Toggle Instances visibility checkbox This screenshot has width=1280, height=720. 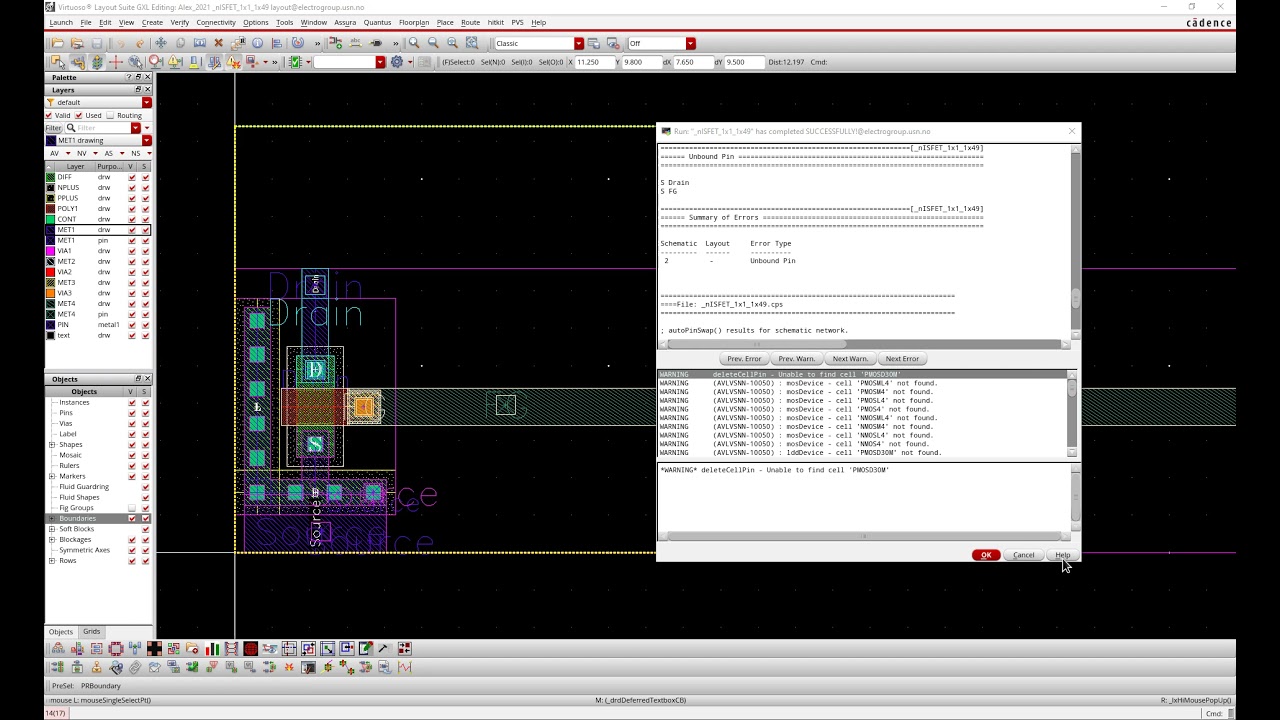click(x=131, y=402)
